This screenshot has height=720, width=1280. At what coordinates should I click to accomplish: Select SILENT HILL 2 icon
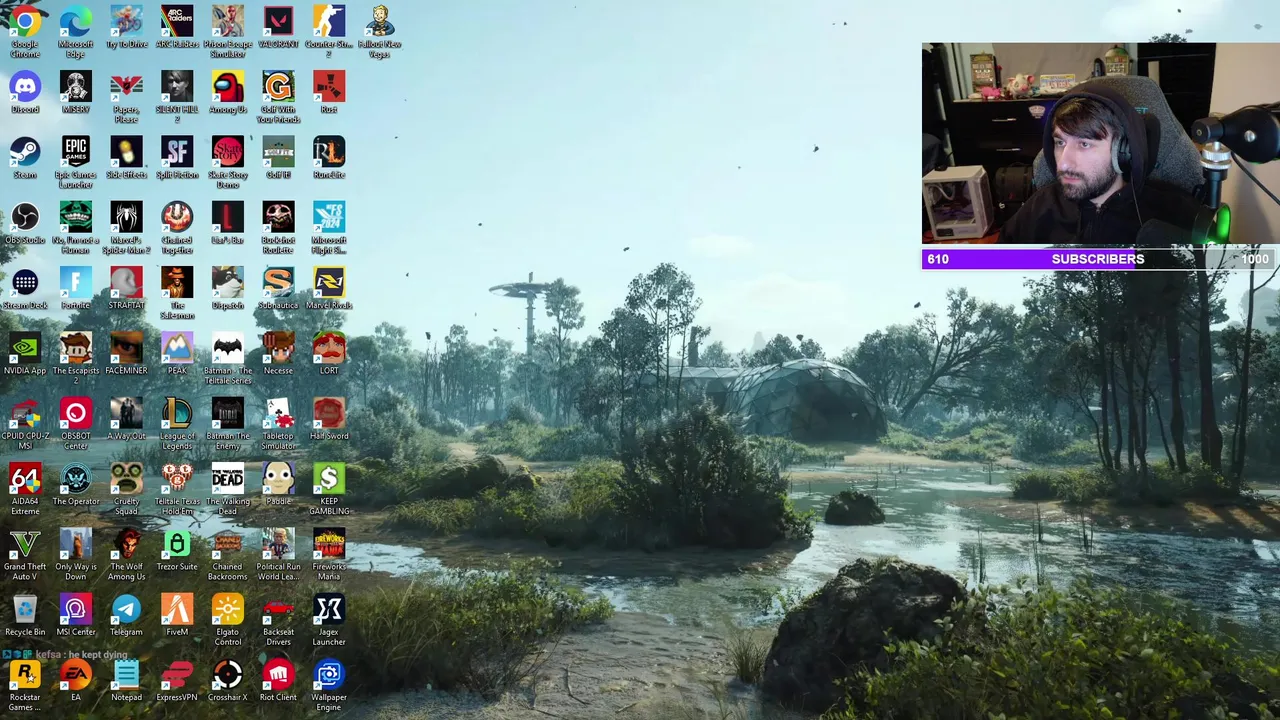177,95
